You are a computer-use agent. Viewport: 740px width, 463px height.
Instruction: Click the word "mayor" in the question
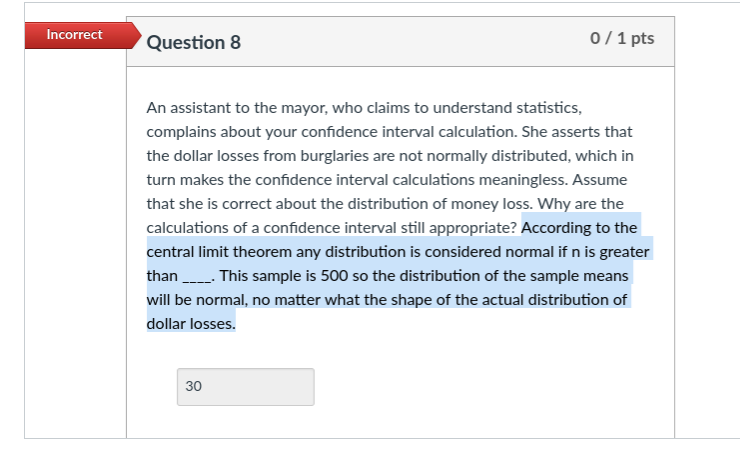(x=304, y=108)
